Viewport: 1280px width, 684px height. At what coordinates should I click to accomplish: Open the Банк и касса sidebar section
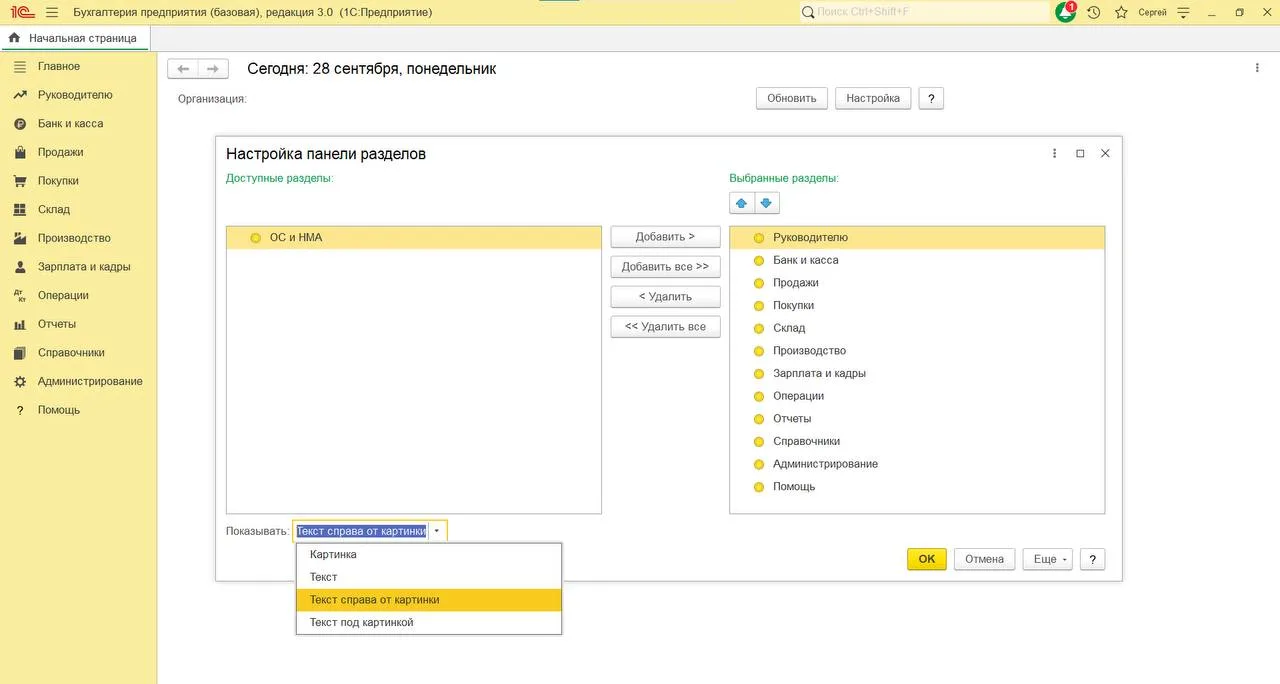point(70,124)
